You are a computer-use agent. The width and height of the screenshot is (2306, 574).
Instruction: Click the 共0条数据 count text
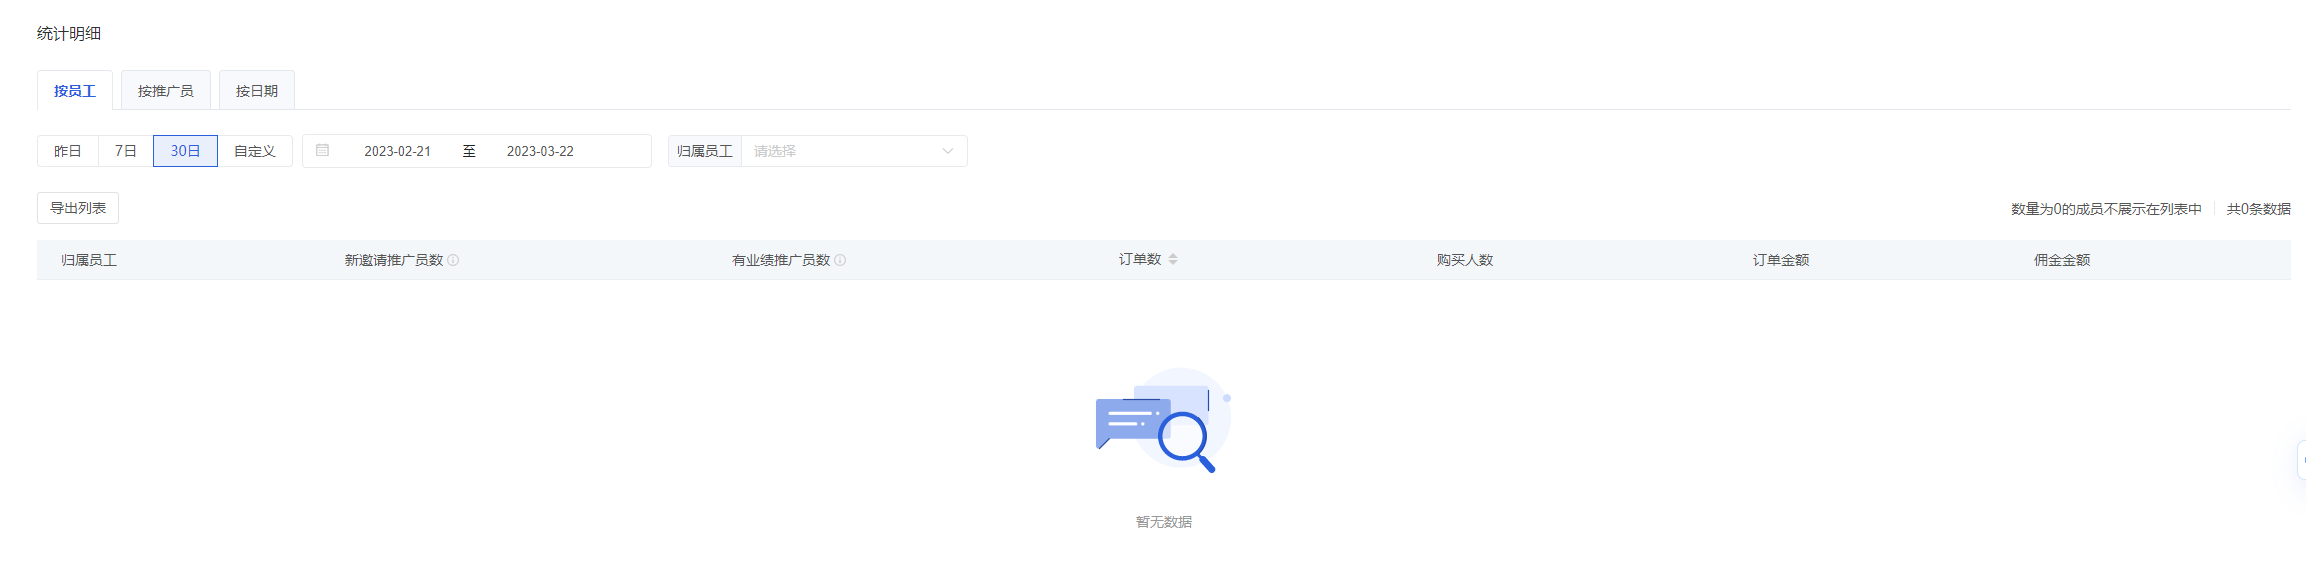(x=2258, y=209)
